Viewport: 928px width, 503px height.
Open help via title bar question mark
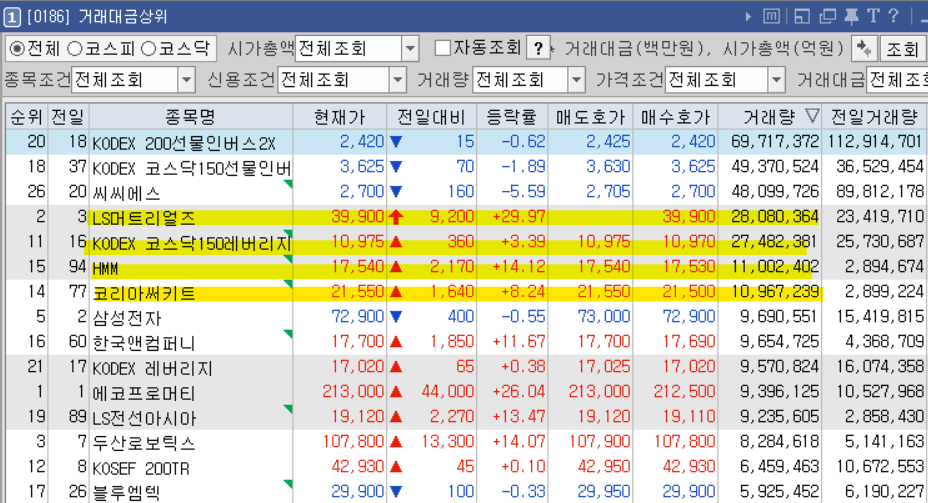(894, 16)
